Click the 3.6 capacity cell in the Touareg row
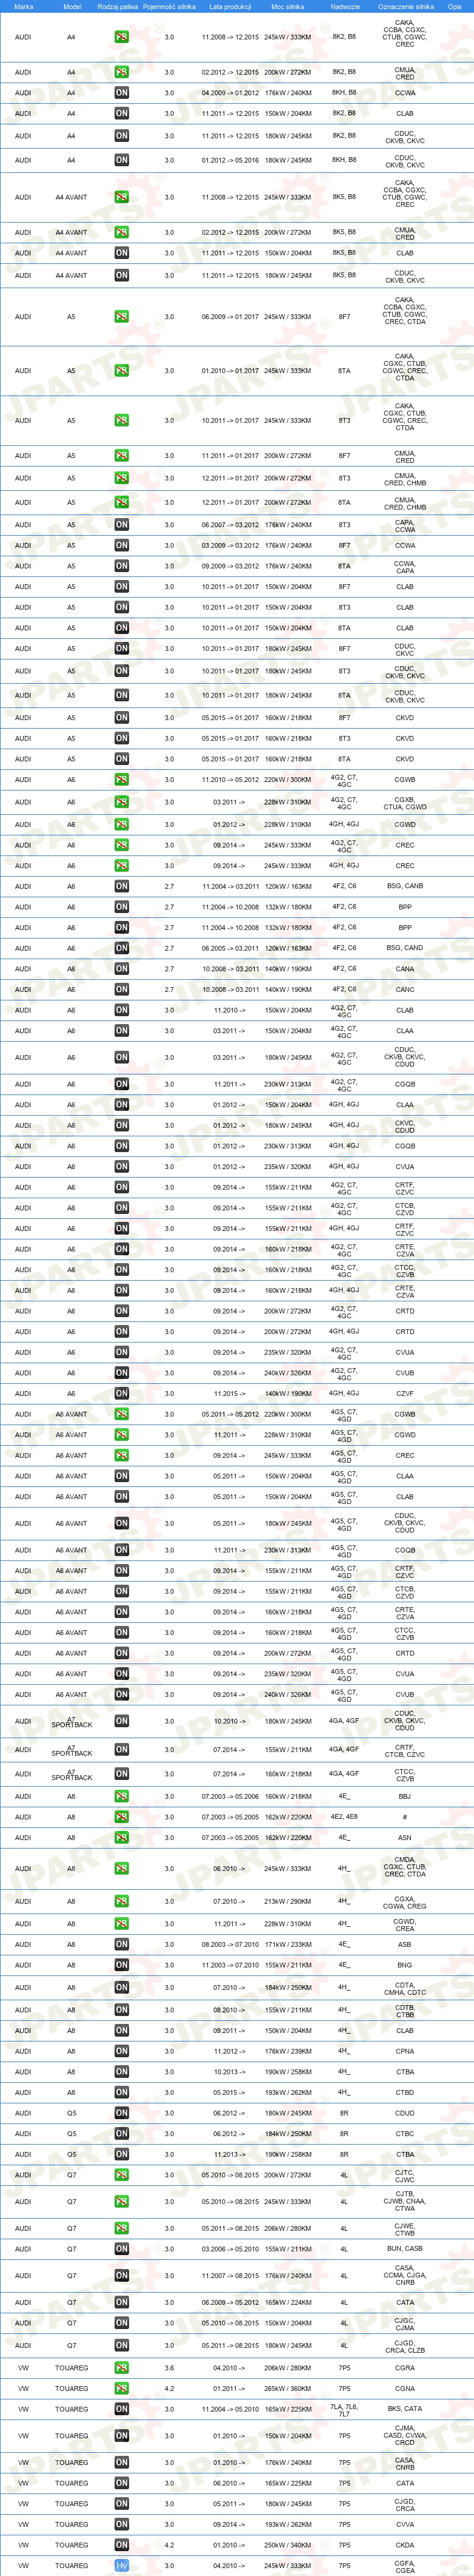474x2576 pixels. (169, 2368)
